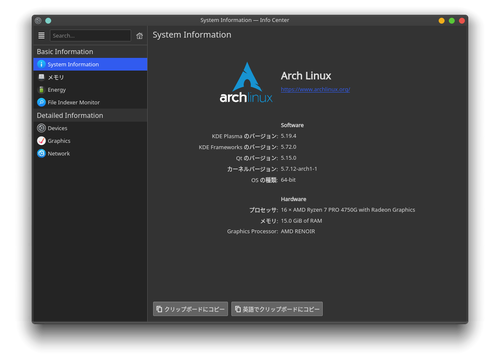The height and width of the screenshot is (360, 500).
Task: Click the 15.0 GiB of RAM value
Action: tap(301, 221)
